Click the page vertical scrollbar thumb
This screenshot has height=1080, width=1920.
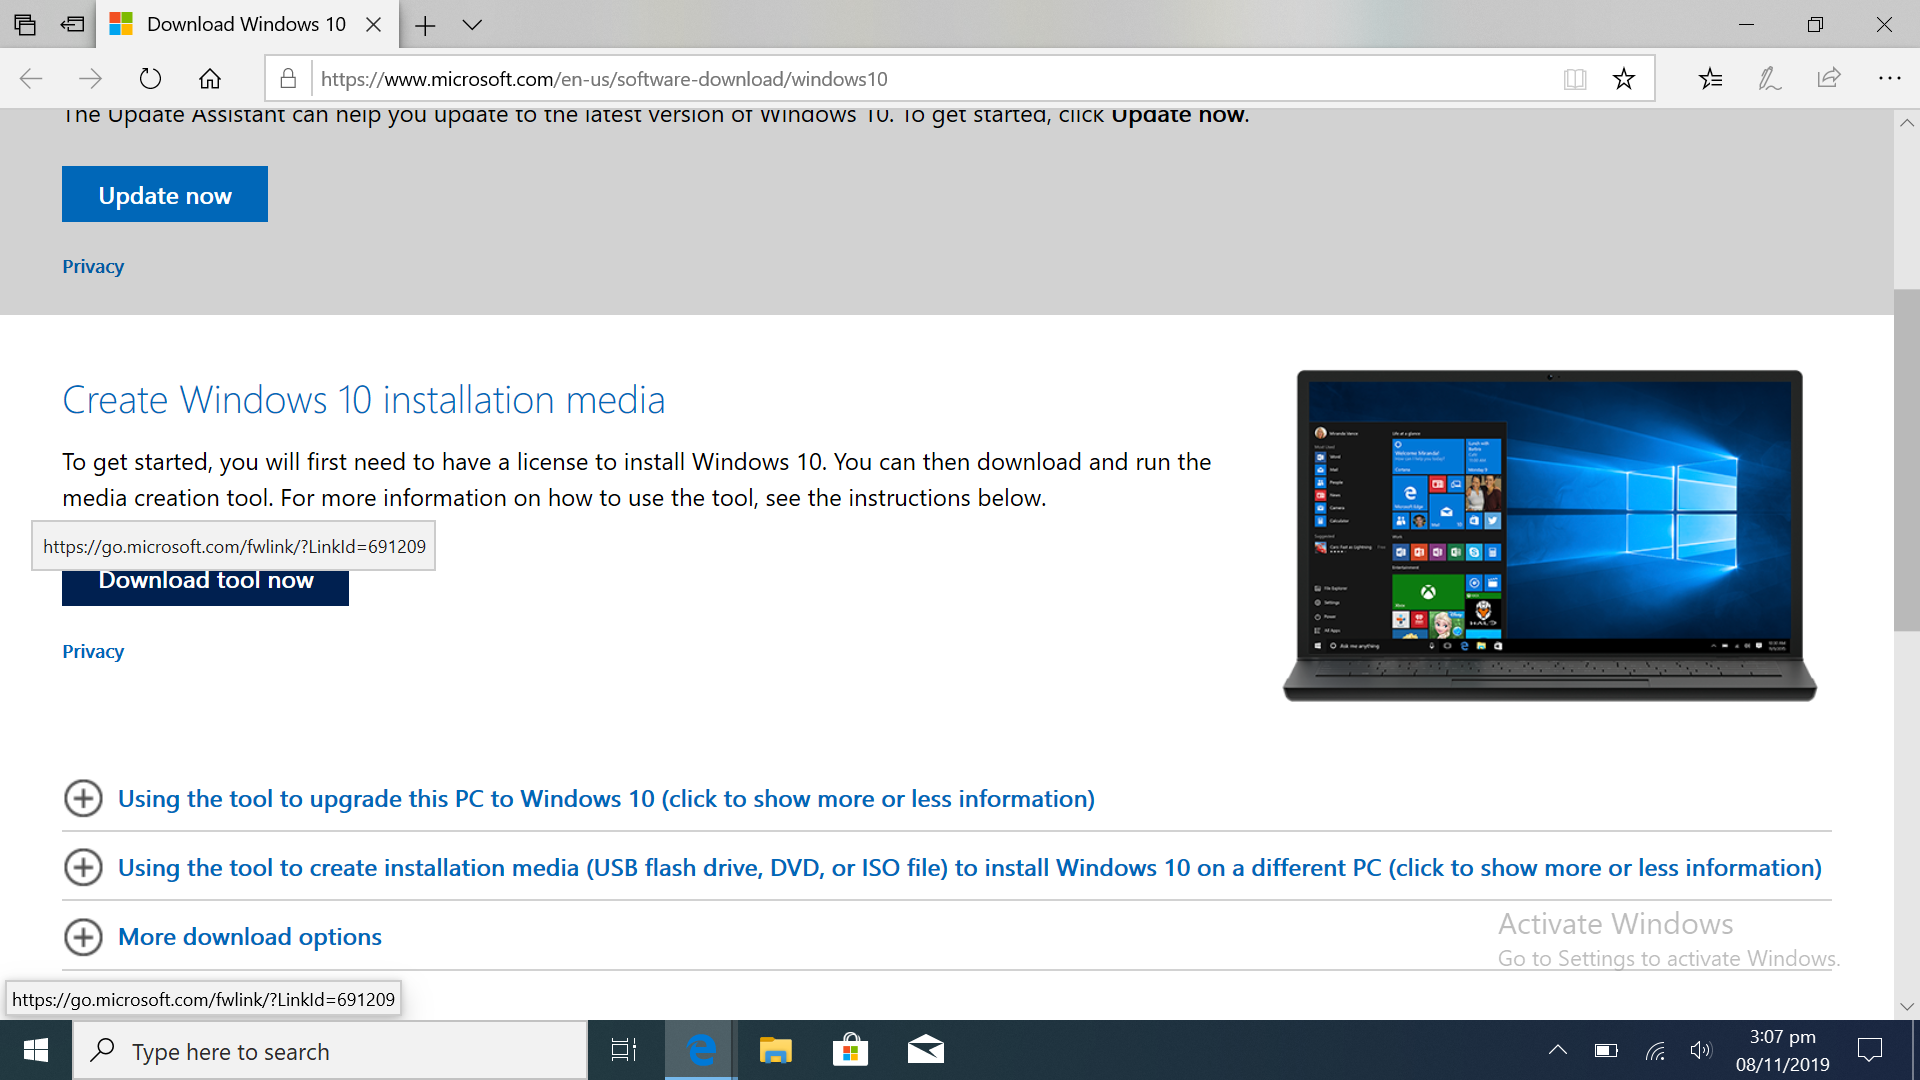[1906, 460]
